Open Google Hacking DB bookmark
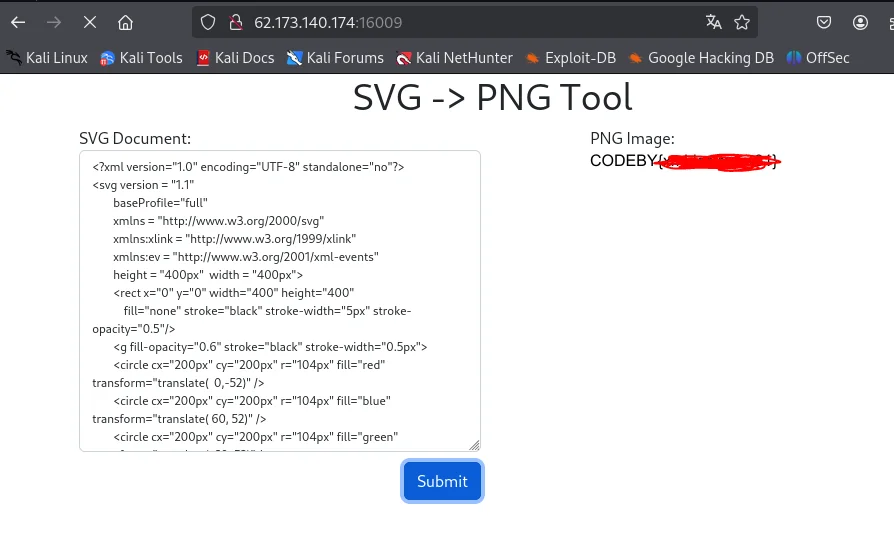894x558 pixels. [701, 58]
